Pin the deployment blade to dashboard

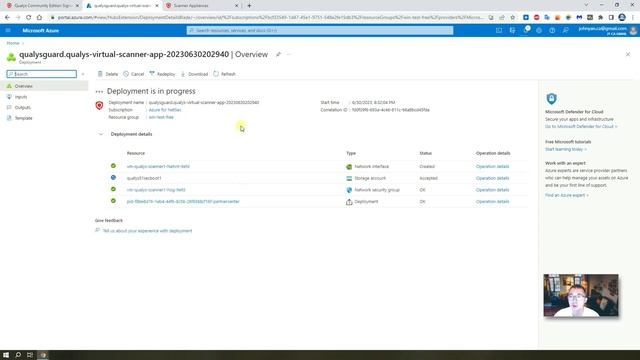pos(278,54)
